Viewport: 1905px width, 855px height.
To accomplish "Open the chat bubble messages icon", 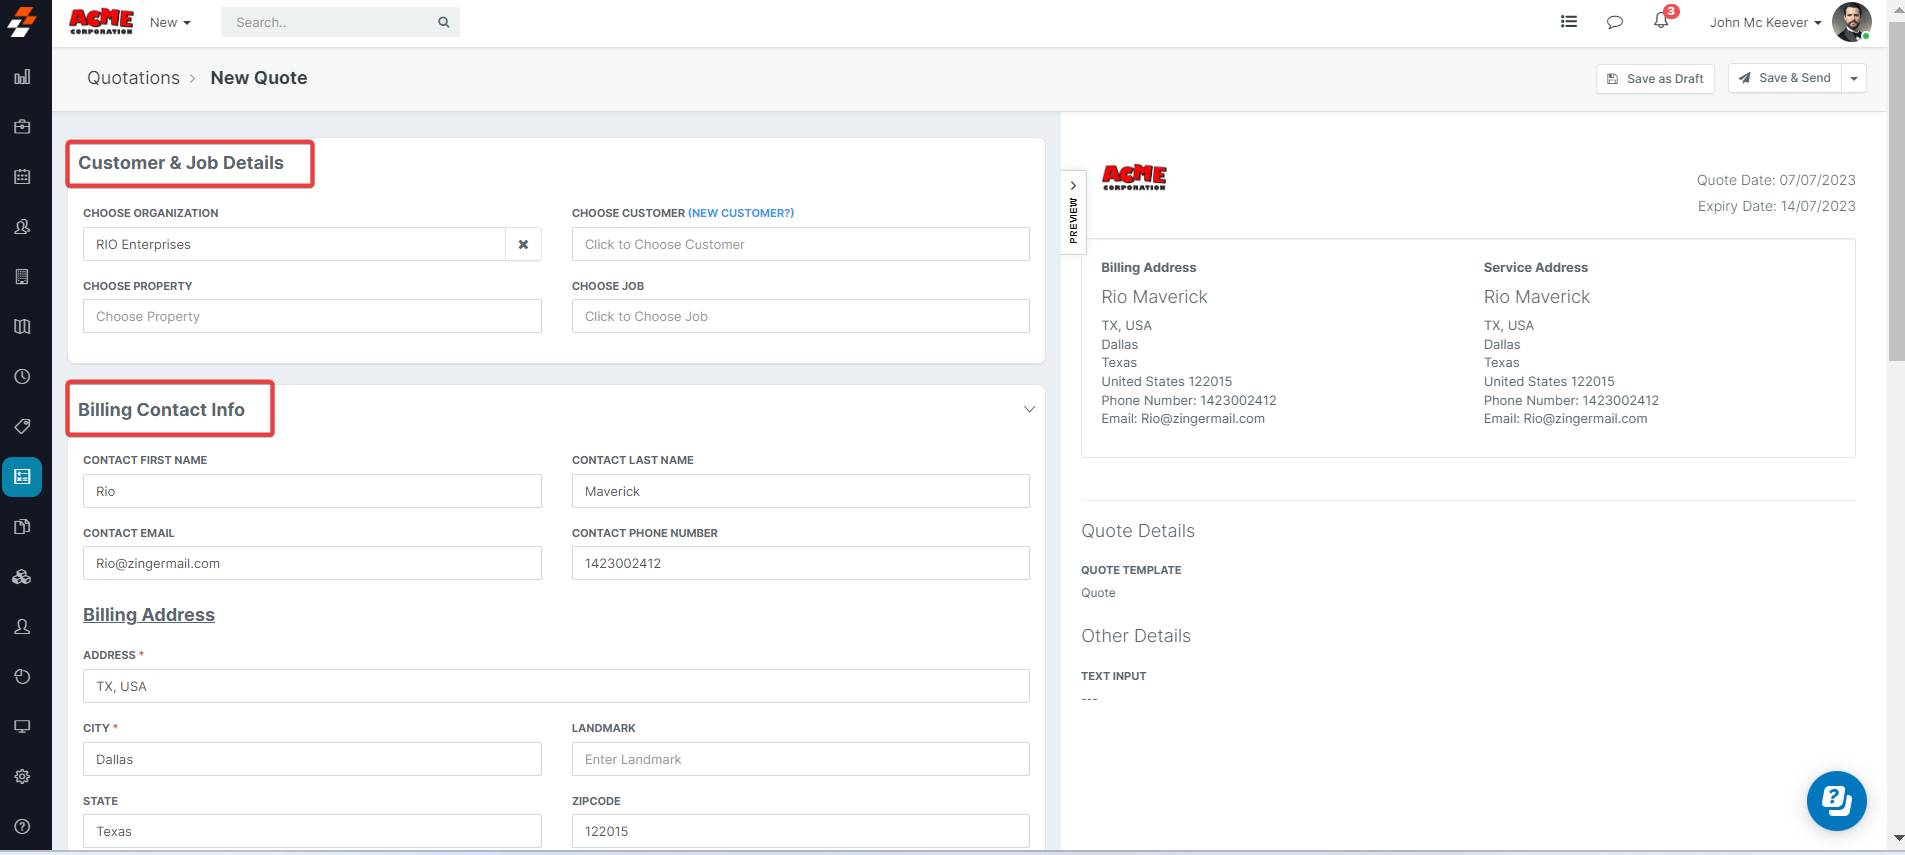I will [1614, 22].
